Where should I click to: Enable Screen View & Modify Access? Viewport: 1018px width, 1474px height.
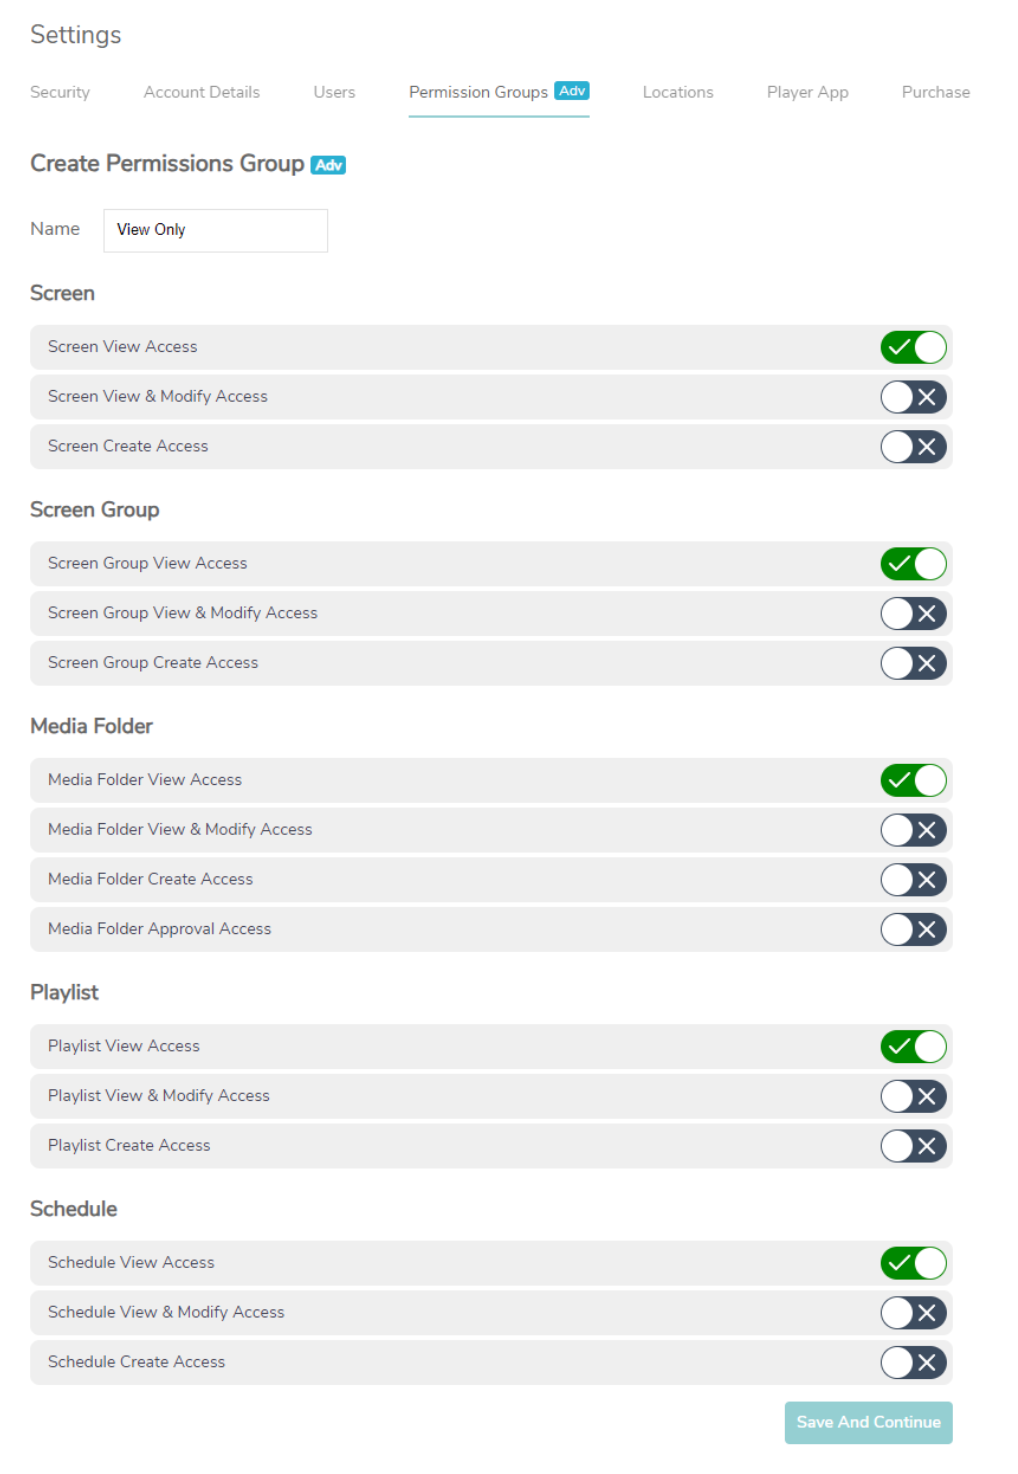coord(913,397)
